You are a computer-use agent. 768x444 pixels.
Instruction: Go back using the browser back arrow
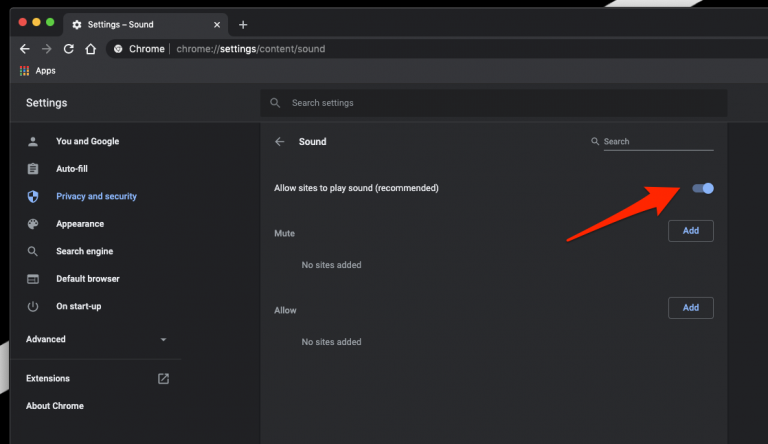[x=24, y=49]
